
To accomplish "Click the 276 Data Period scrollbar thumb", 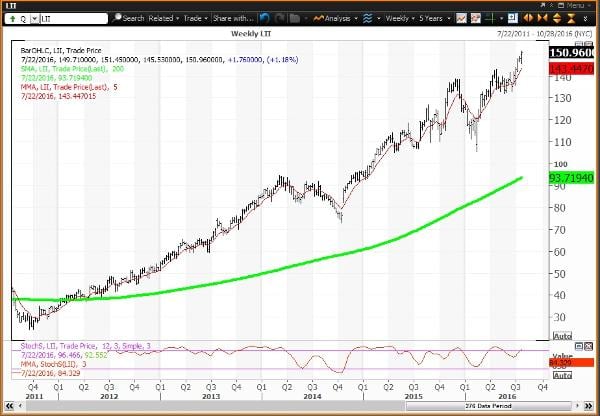I will click(488, 406).
